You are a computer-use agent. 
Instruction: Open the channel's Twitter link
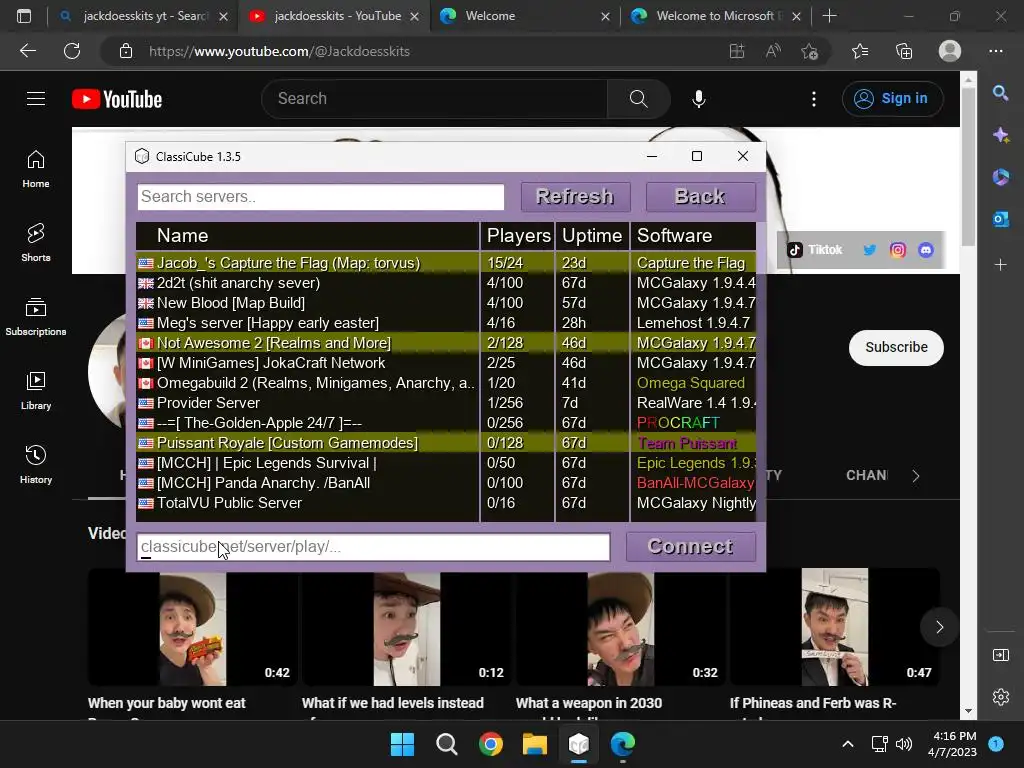pos(869,250)
